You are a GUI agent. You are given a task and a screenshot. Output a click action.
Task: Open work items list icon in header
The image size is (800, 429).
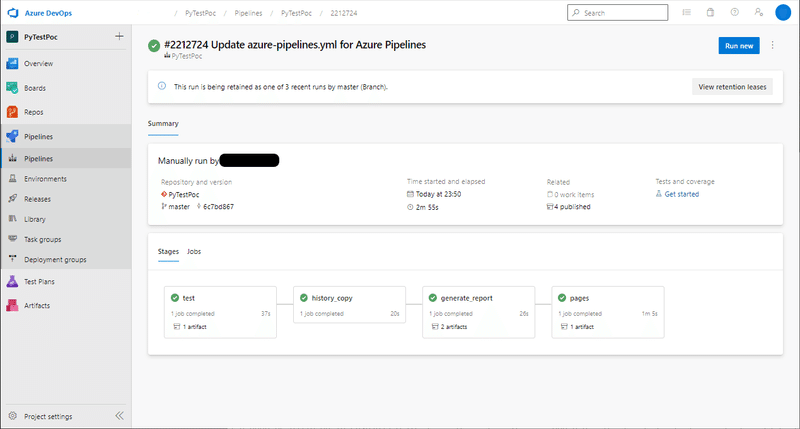click(687, 12)
